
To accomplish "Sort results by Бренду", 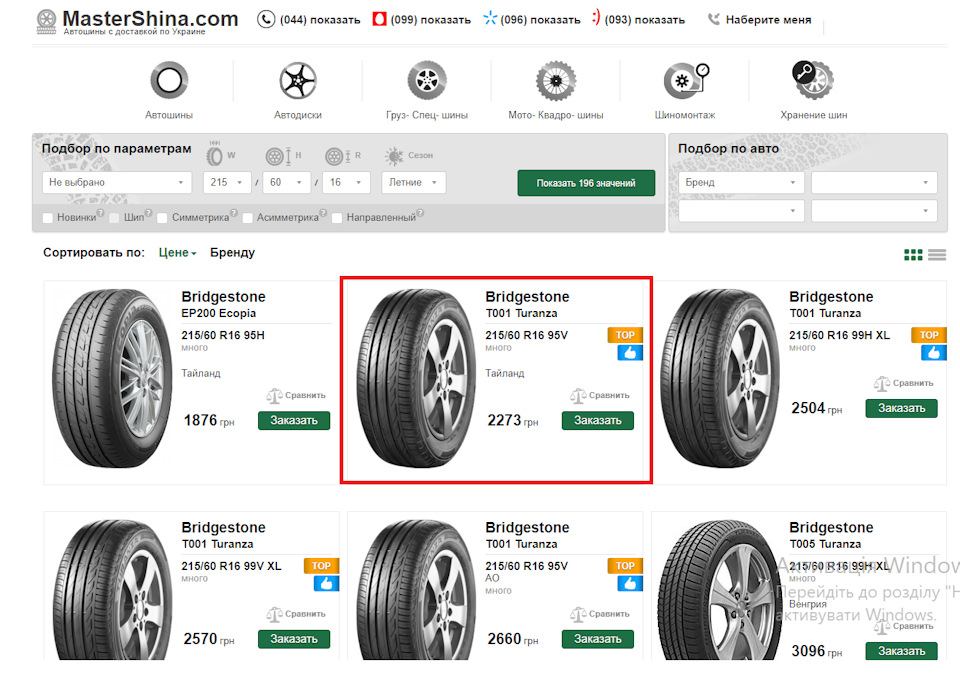I will pos(232,253).
